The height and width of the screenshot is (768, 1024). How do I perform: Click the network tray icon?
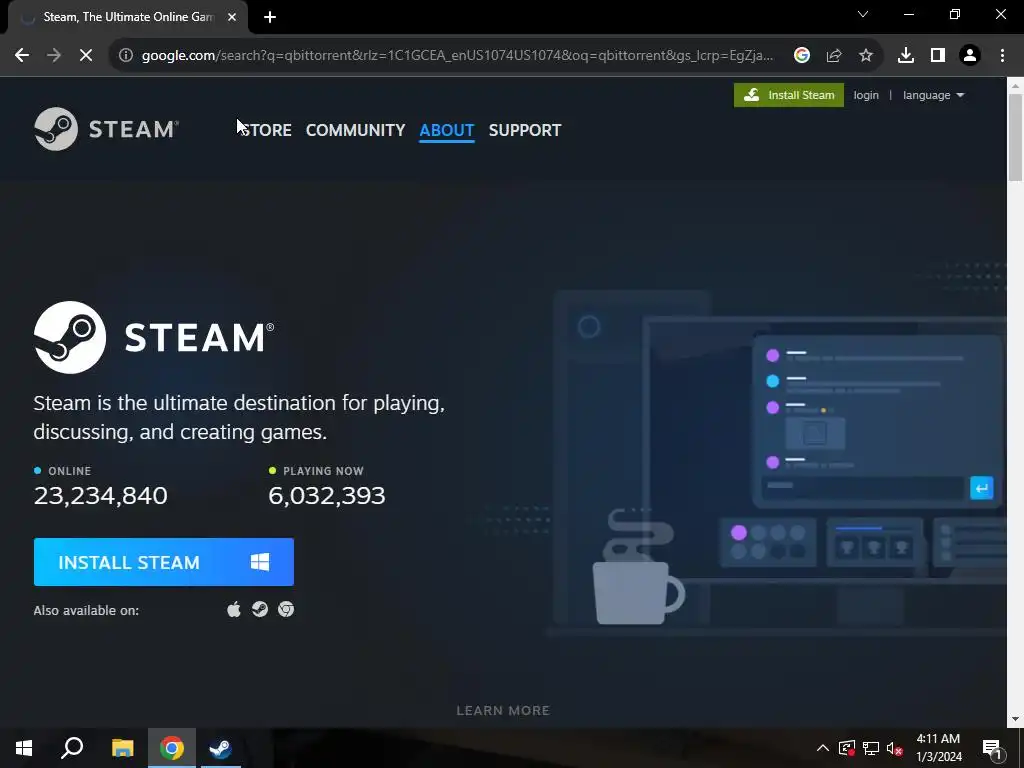[x=871, y=748]
